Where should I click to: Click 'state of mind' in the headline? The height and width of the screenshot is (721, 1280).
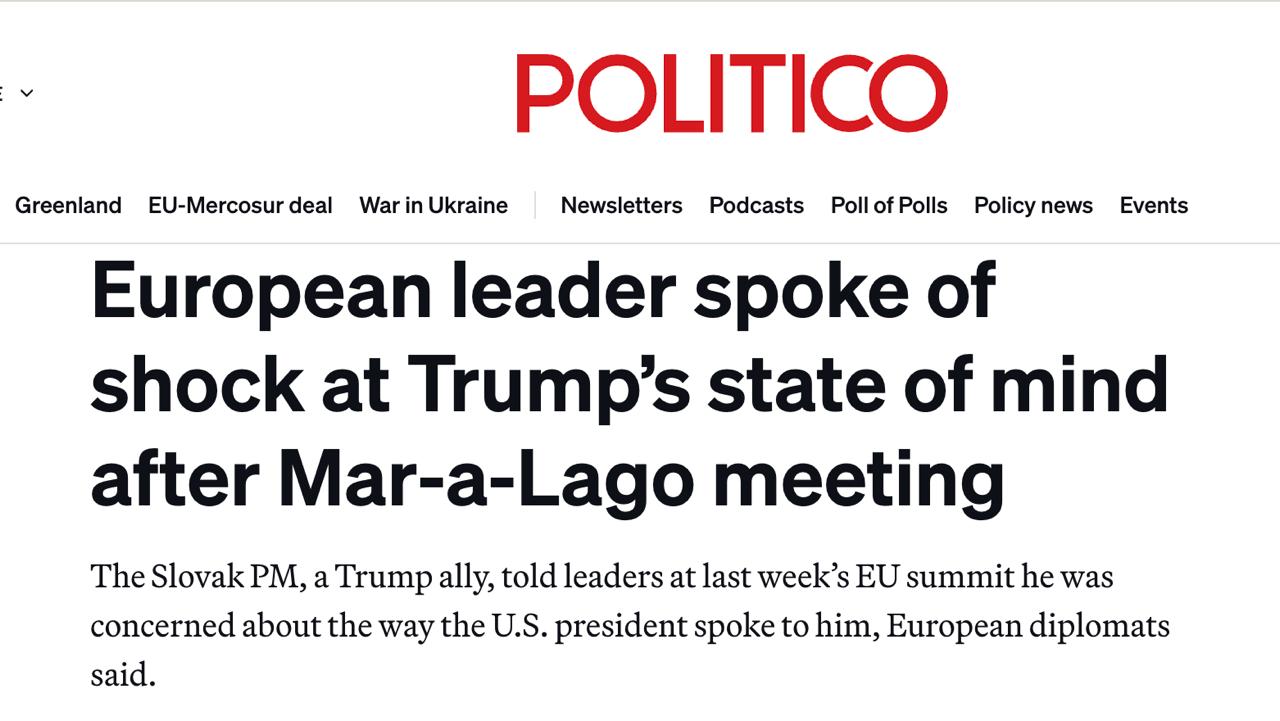938,385
